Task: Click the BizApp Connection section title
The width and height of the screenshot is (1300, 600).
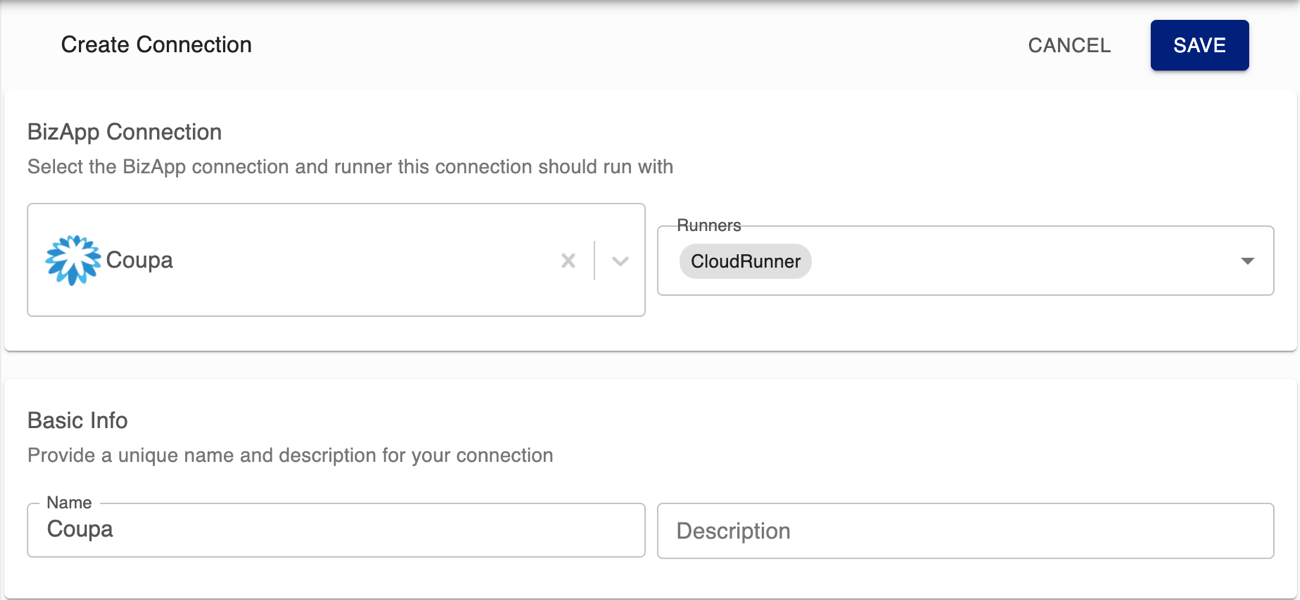Action: (122, 131)
